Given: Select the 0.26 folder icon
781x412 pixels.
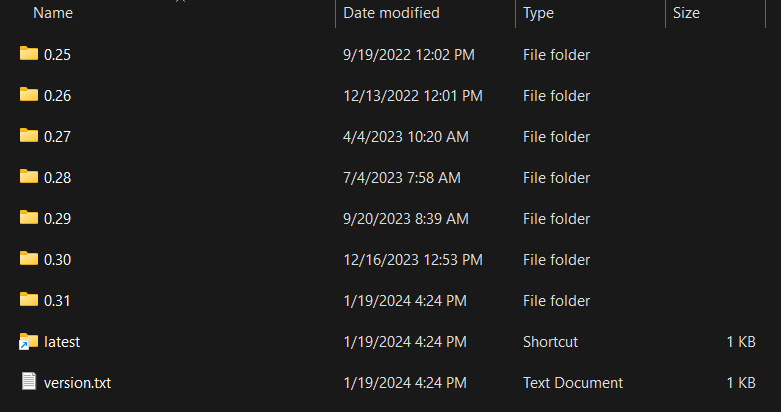Looking at the screenshot, I should (x=29, y=94).
